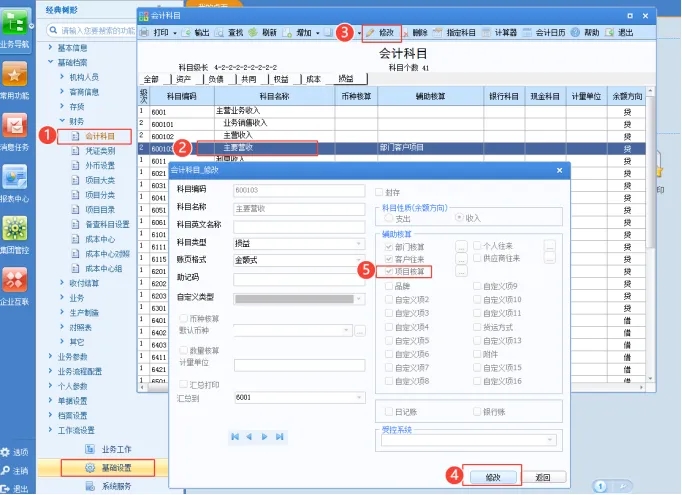Screen dimensions: 682x495
Task: Open the 企业互联 sidebar icon
Action: coord(15,280)
